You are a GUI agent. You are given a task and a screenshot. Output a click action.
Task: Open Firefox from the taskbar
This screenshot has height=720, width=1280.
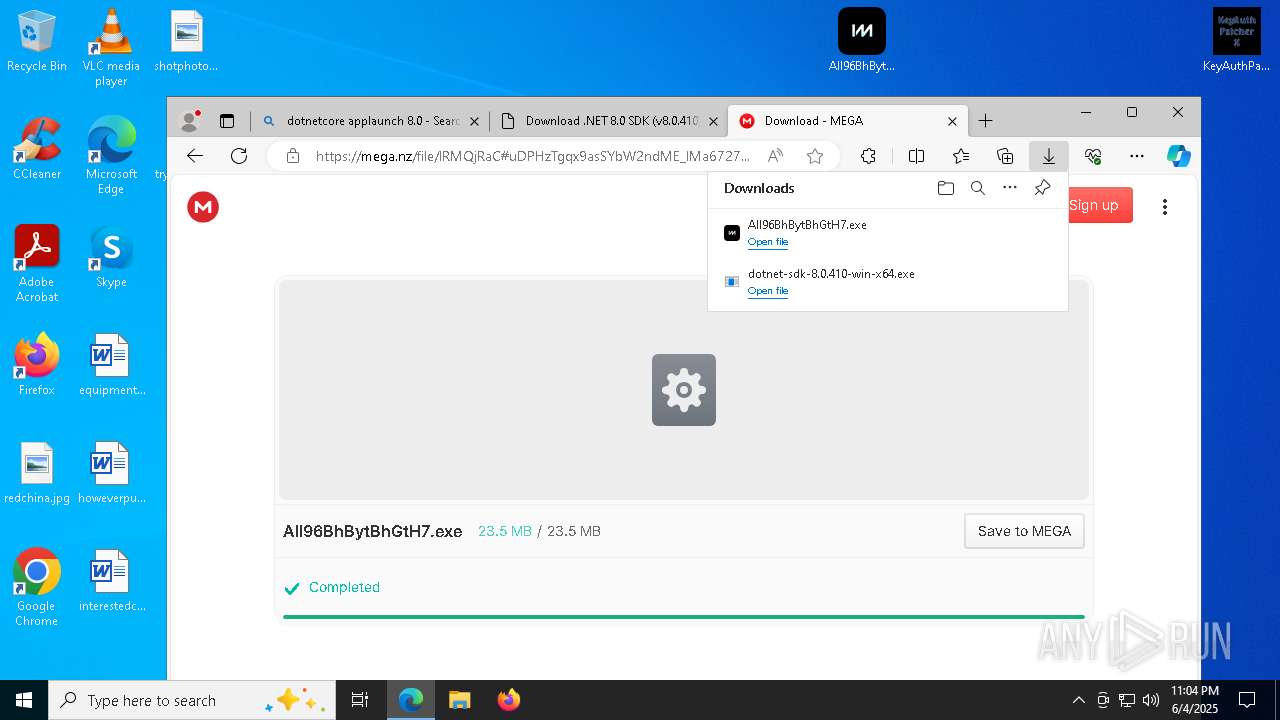(508, 700)
